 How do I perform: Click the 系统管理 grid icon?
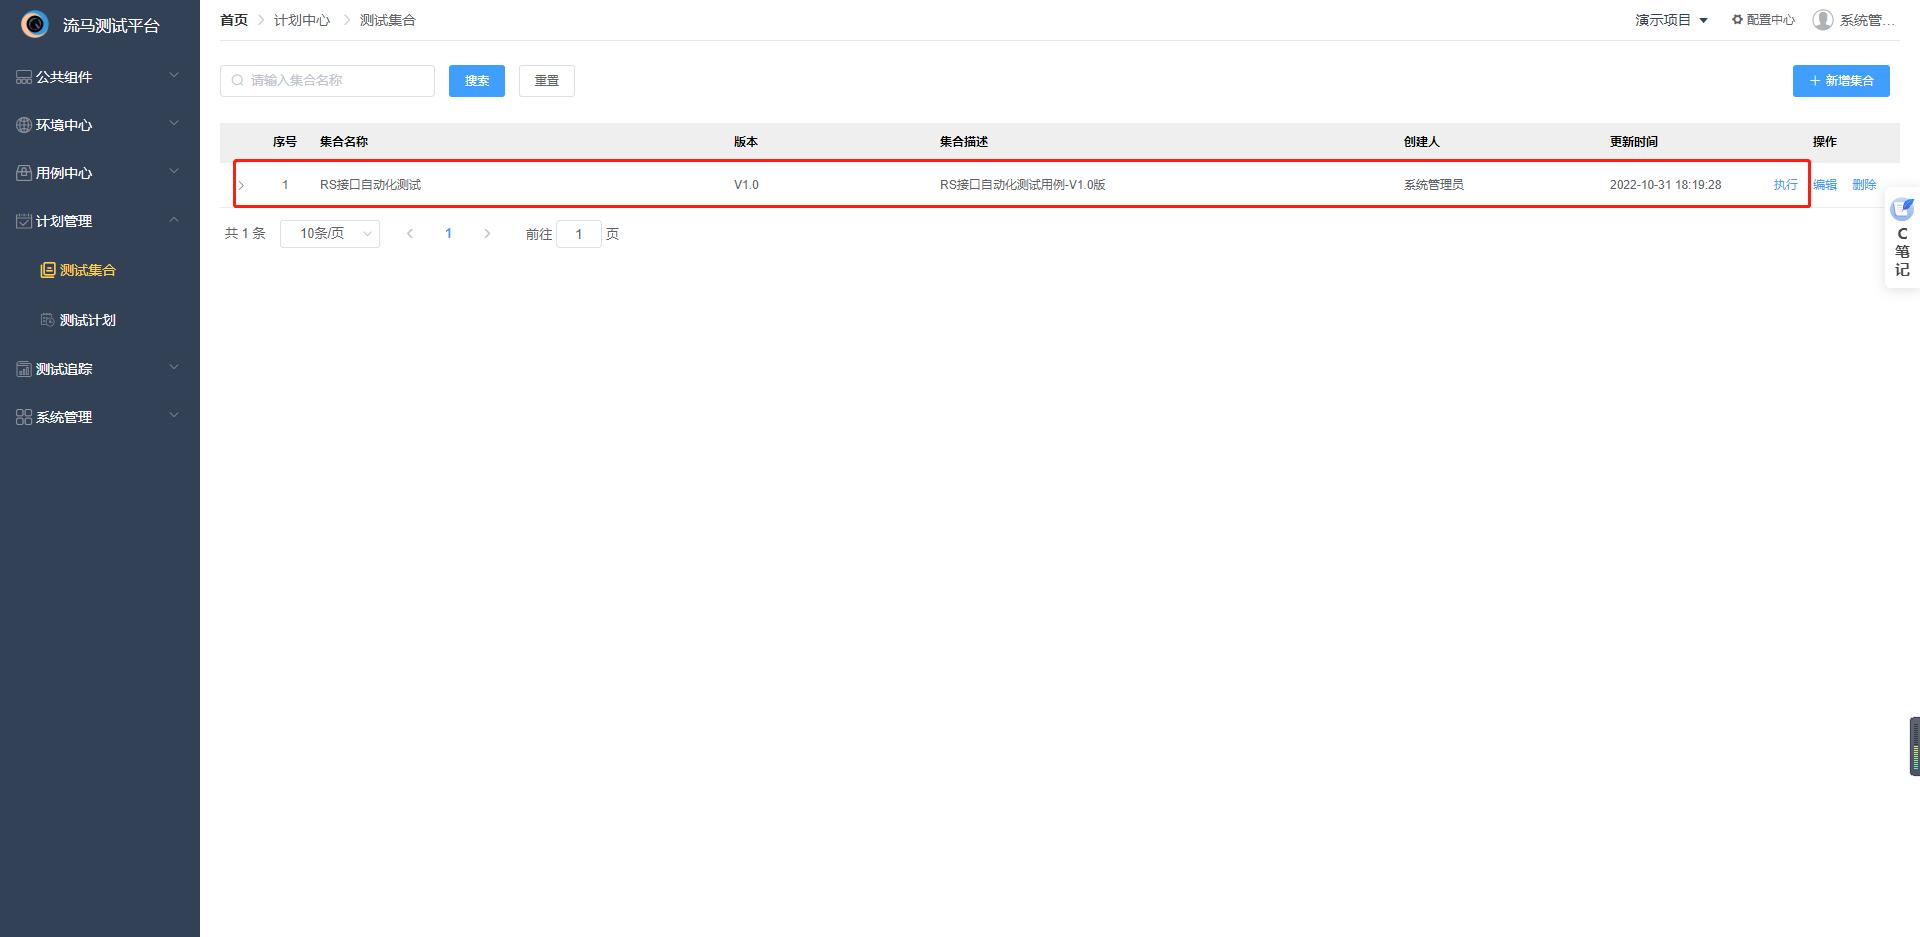click(x=24, y=417)
